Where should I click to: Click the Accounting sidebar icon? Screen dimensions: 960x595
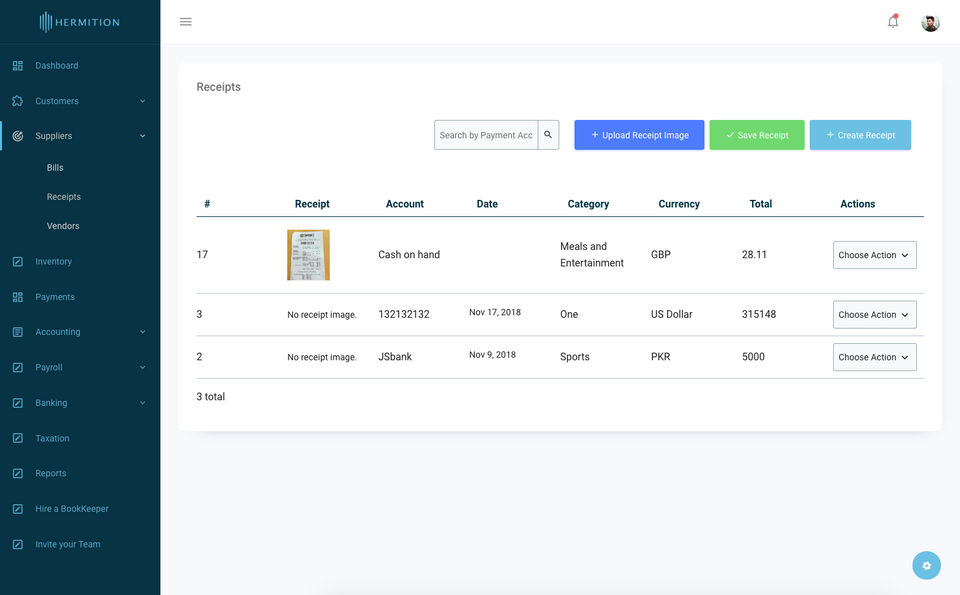pyautogui.click(x=18, y=332)
